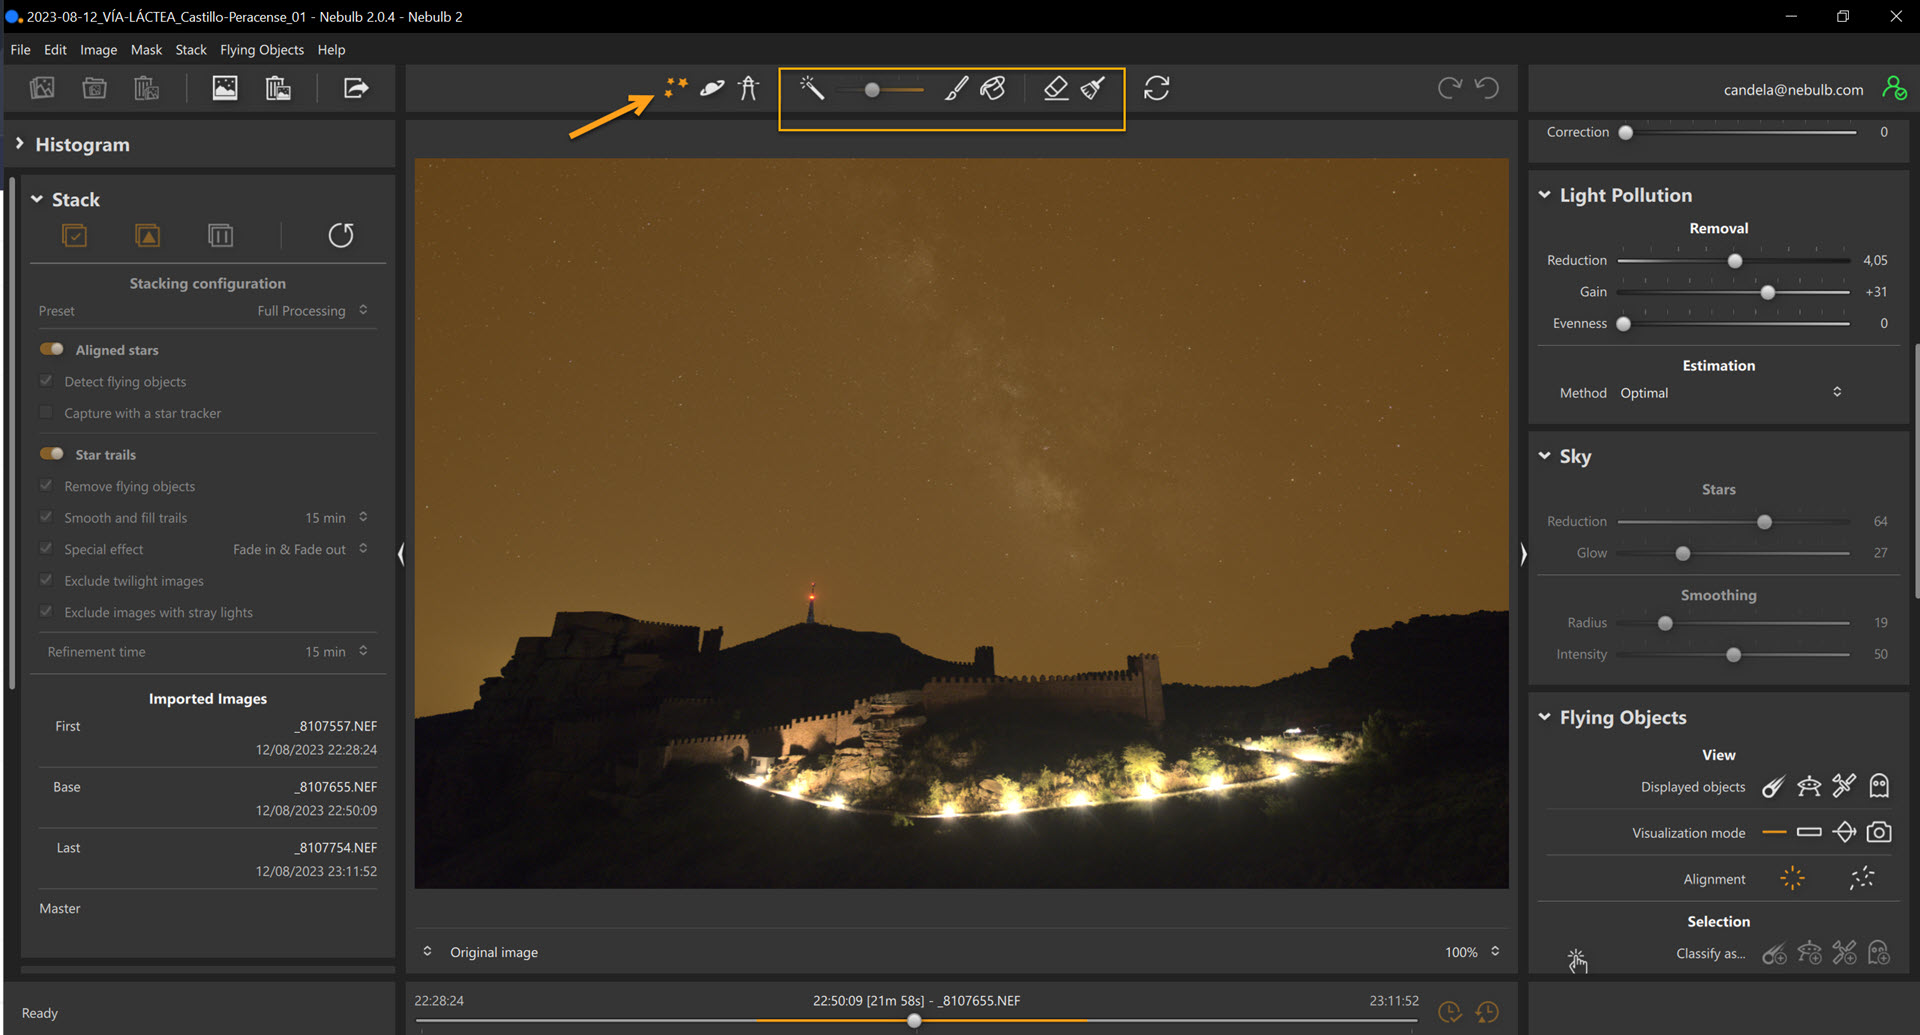
Task: Click the Light Pollution Reduction slider
Action: pos(1735,261)
